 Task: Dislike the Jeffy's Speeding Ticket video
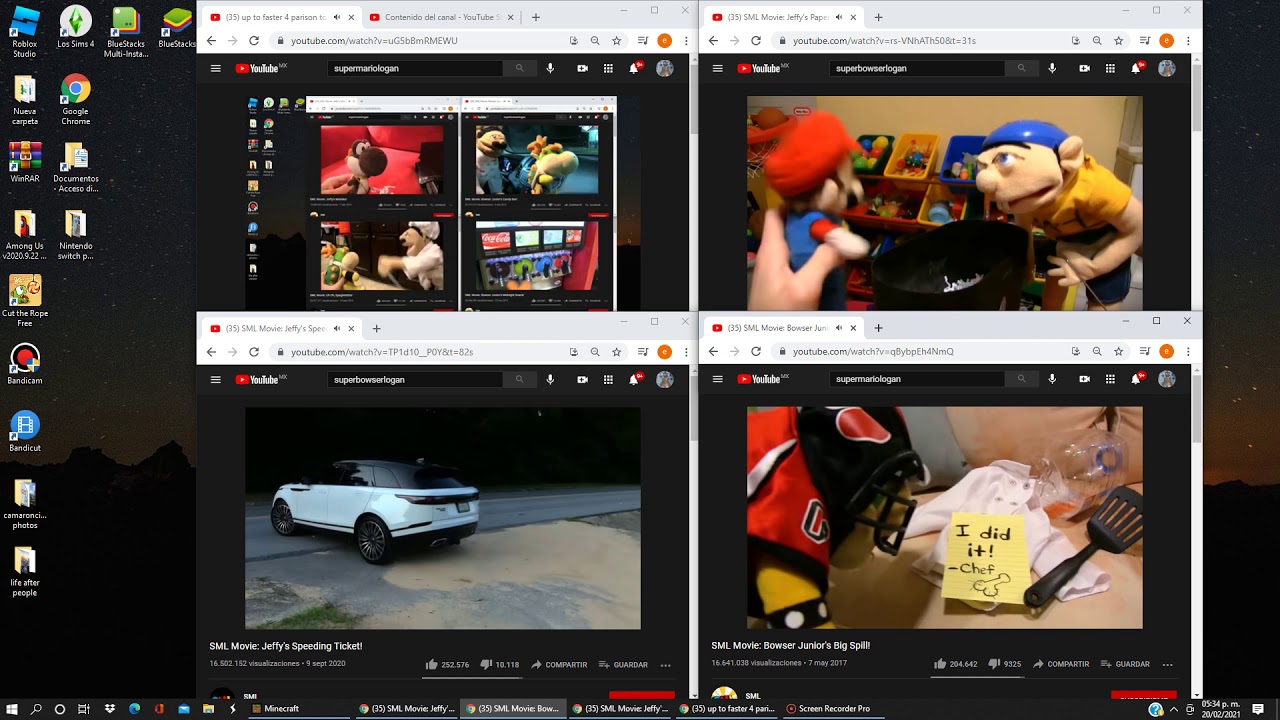pyautogui.click(x=500, y=664)
